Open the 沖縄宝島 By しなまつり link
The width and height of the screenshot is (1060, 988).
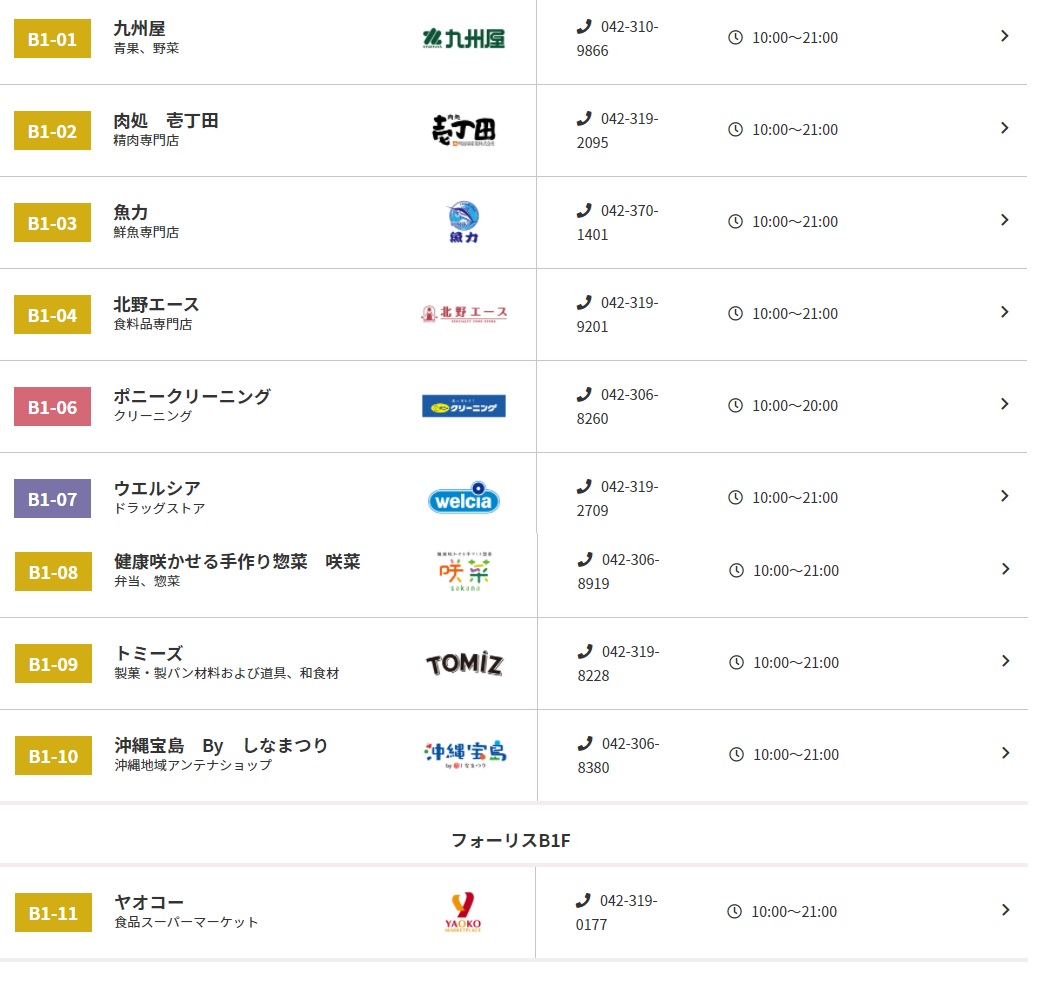pyautogui.click(x=221, y=745)
